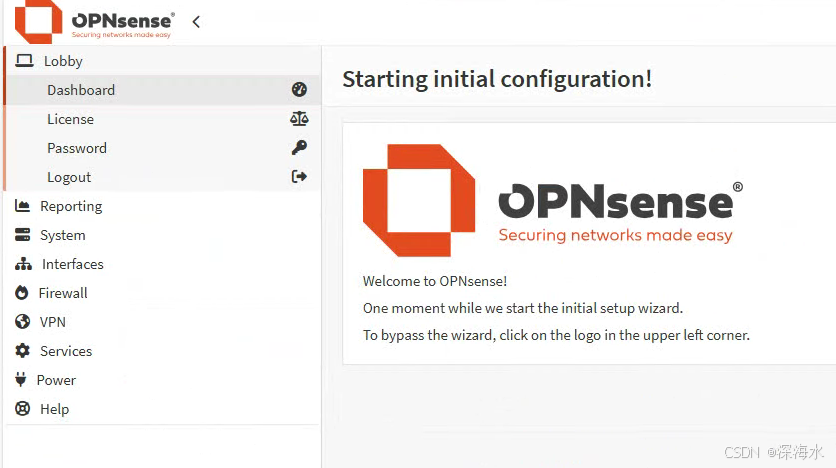
Task: Click the balance scale icon next to License
Action: click(x=299, y=118)
